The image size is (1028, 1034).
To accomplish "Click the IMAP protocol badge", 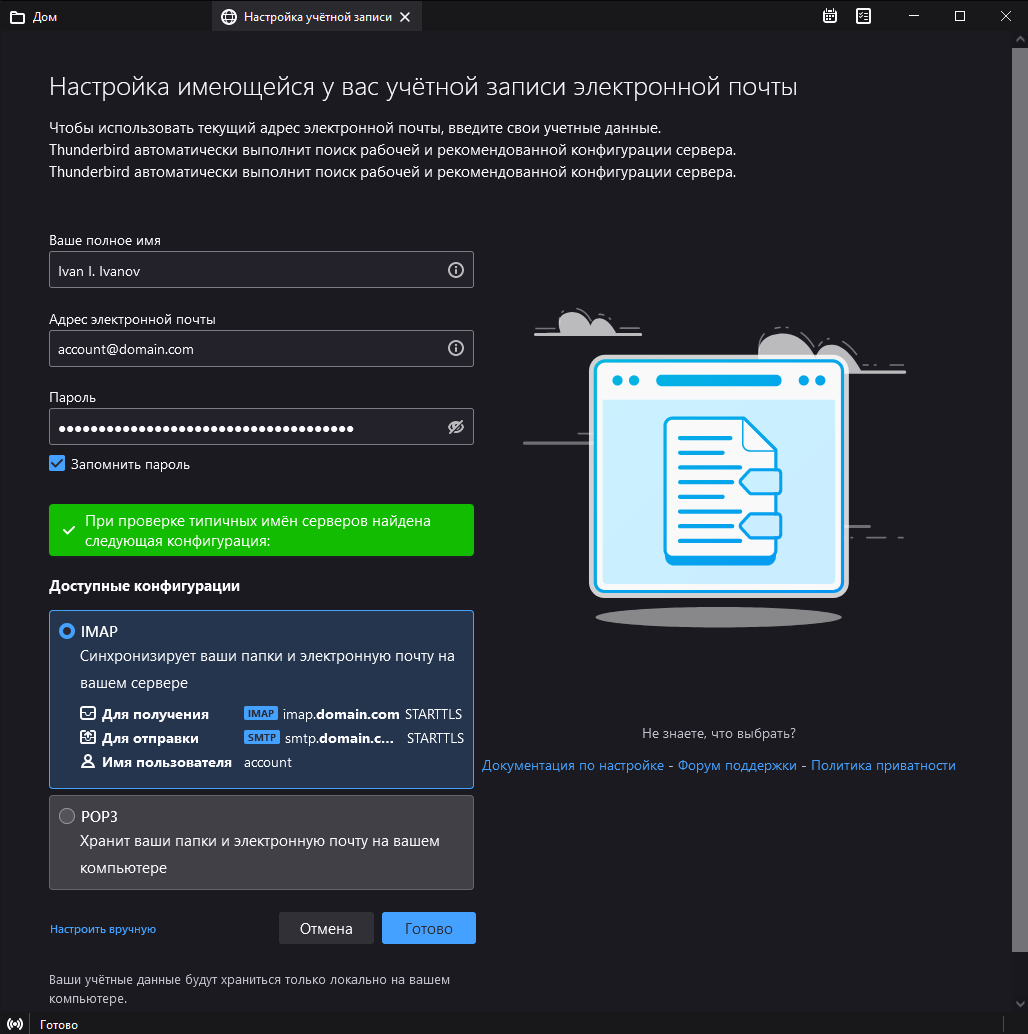I will tap(261, 714).
